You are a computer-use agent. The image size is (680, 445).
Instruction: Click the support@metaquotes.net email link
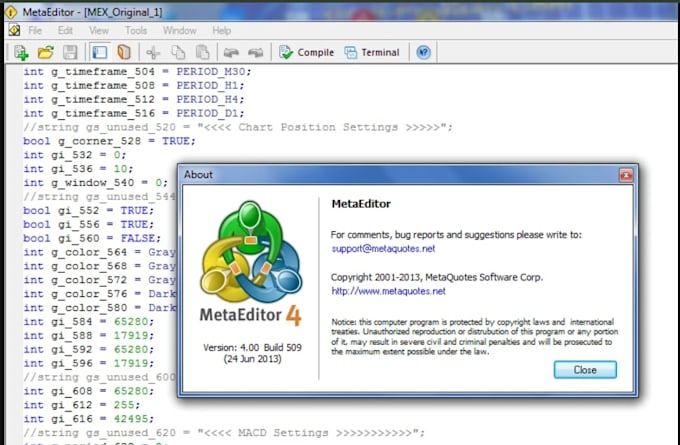click(383, 249)
